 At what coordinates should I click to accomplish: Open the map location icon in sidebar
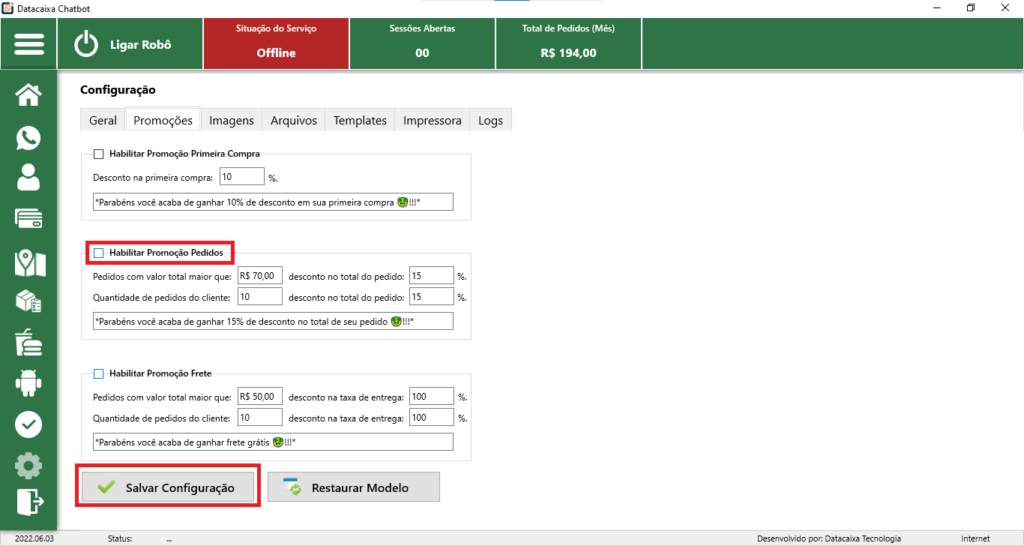[x=30, y=263]
